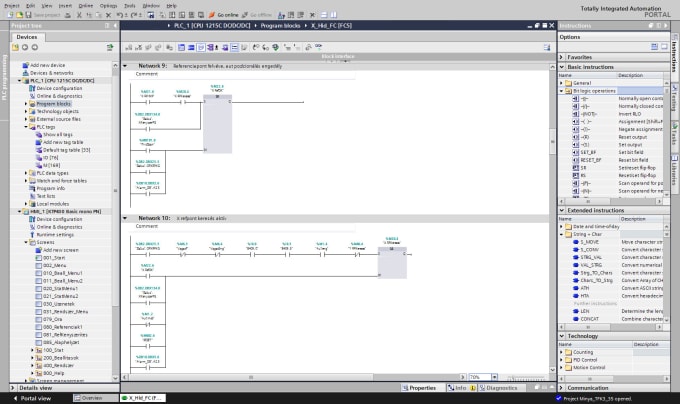Click the Devices & networks icon in tree
The height and width of the screenshot is (404, 680).
pos(26,73)
